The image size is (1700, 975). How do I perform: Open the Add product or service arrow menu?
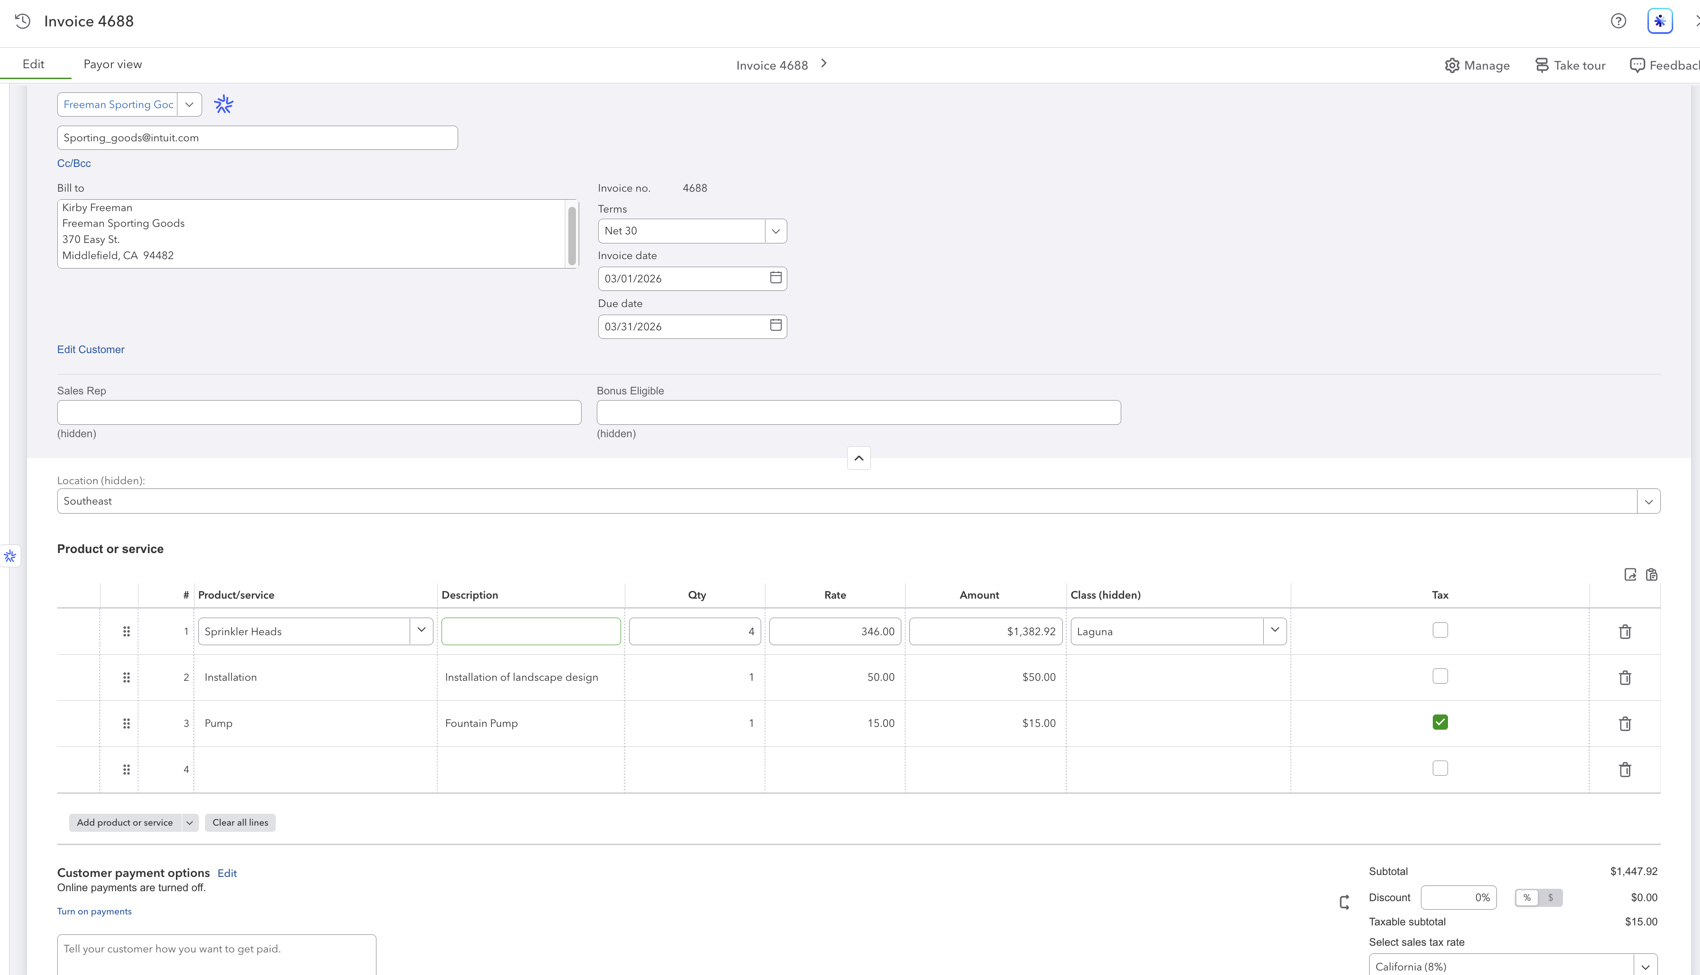[x=189, y=823]
